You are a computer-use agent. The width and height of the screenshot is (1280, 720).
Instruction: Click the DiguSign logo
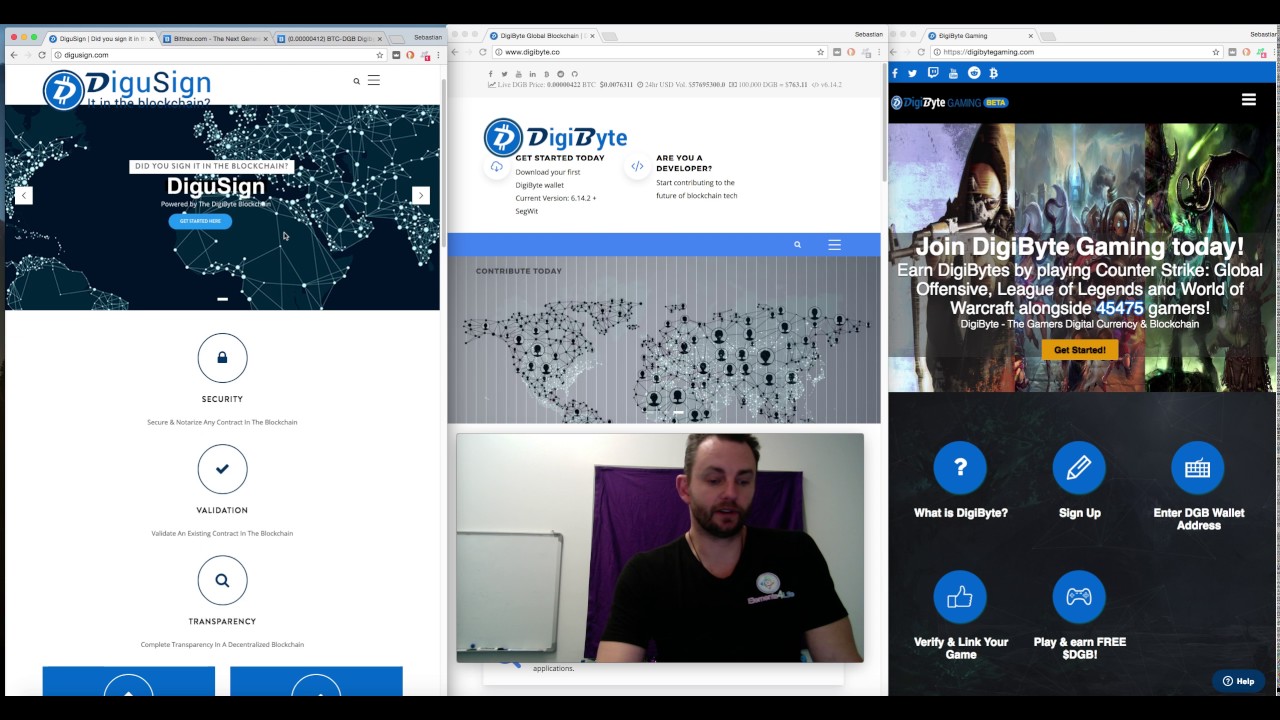click(x=127, y=88)
